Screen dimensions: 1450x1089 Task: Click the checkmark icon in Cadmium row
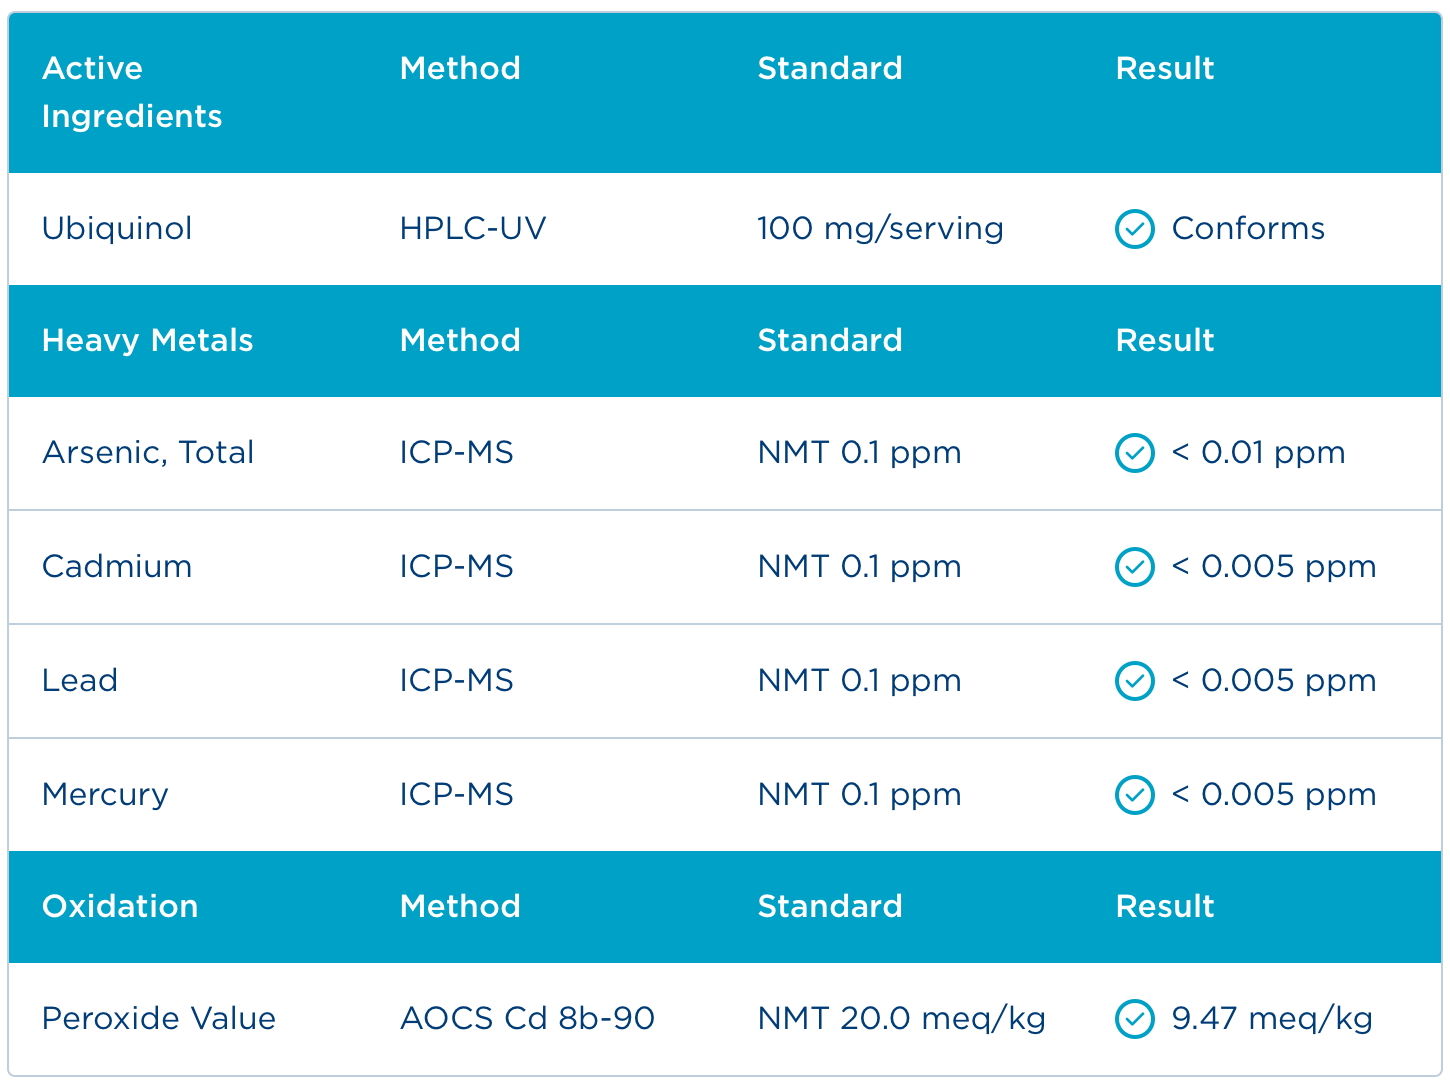click(1134, 567)
